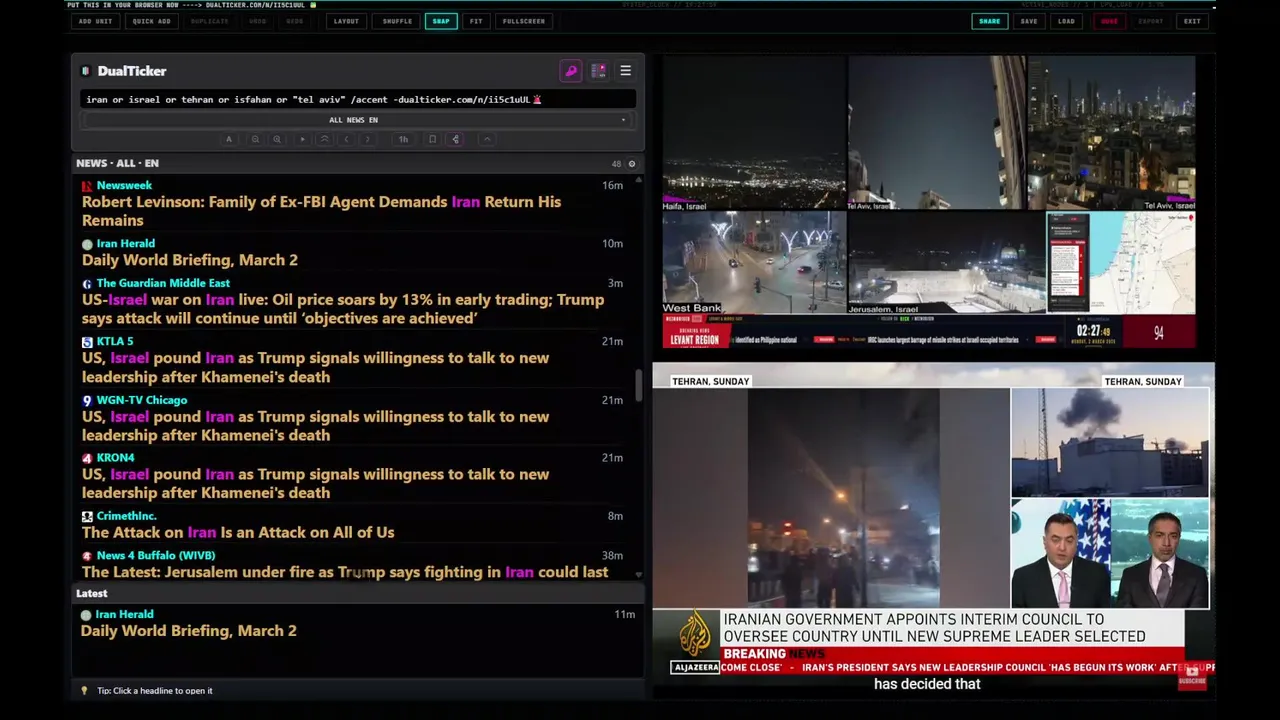Click the CrimethInc. source icon
This screenshot has height=720, width=1280.
(x=87, y=517)
